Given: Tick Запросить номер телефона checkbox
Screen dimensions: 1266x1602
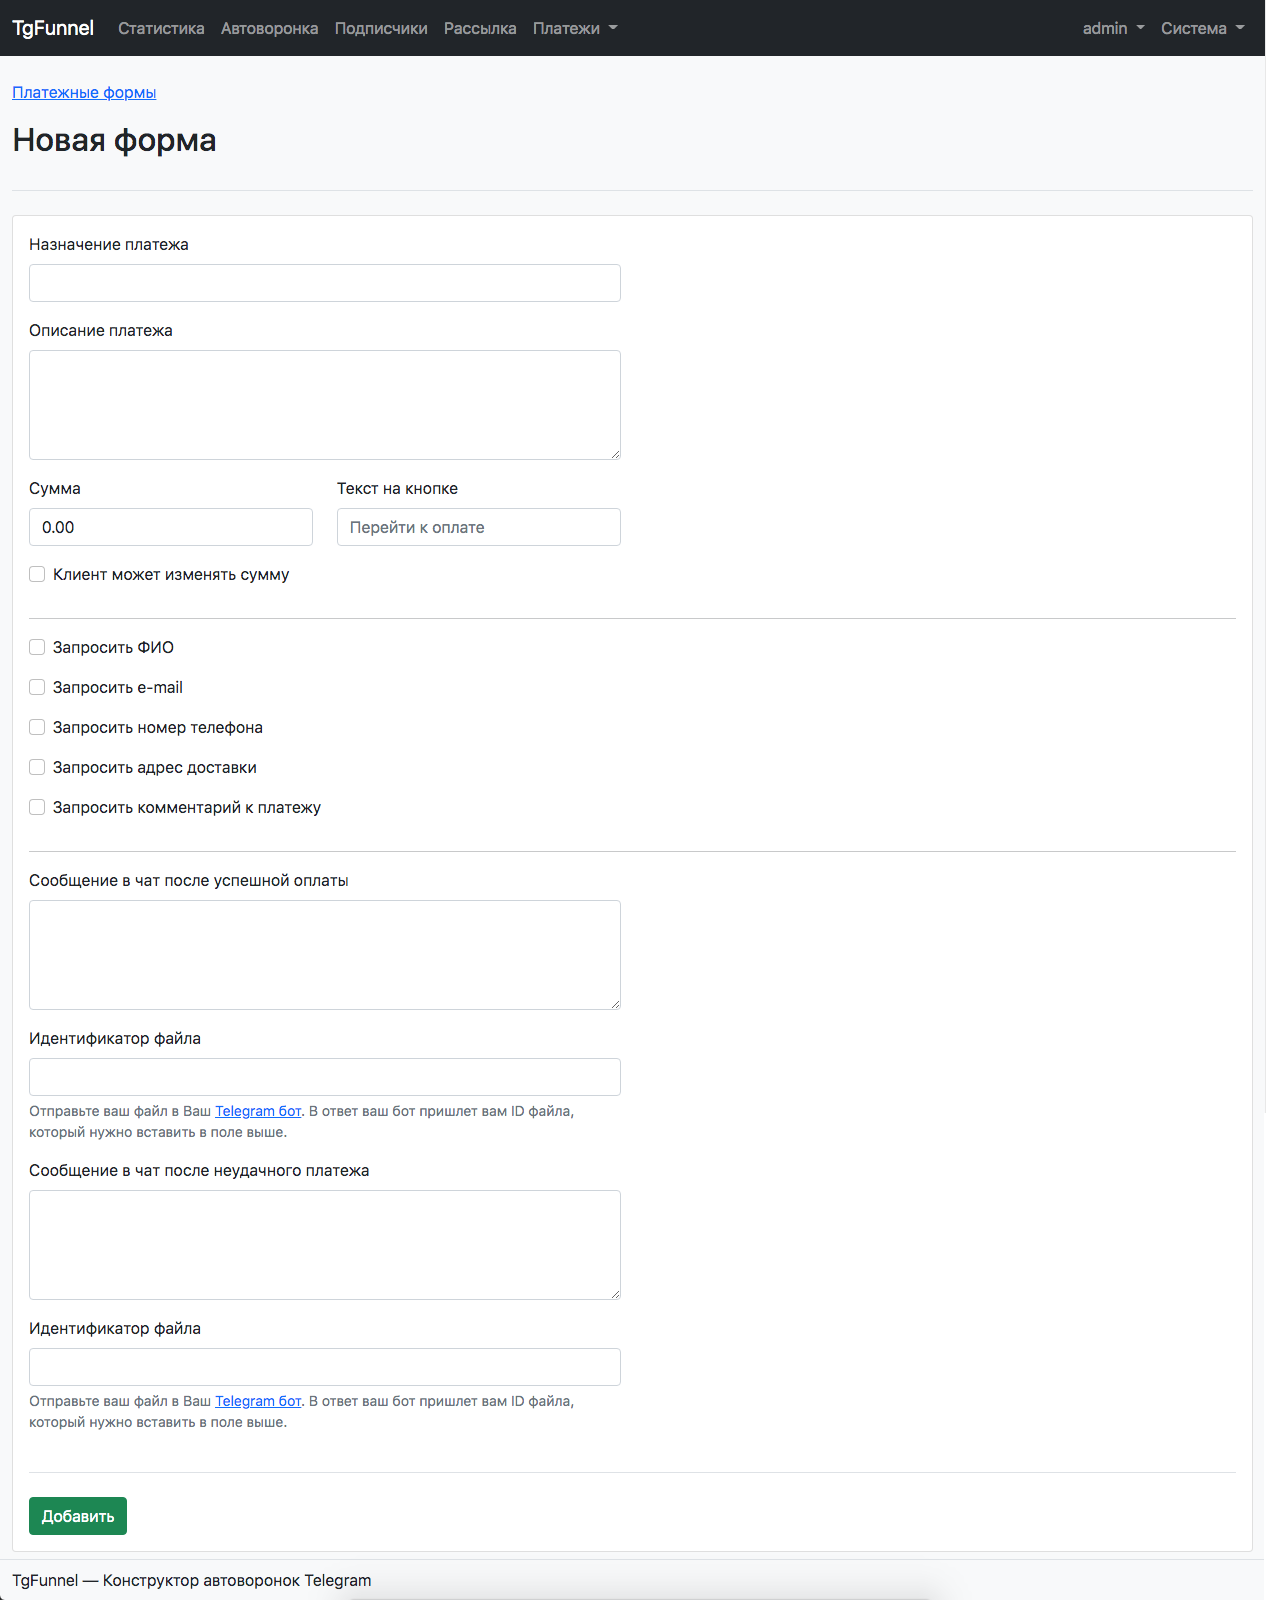Looking at the screenshot, I should point(37,727).
